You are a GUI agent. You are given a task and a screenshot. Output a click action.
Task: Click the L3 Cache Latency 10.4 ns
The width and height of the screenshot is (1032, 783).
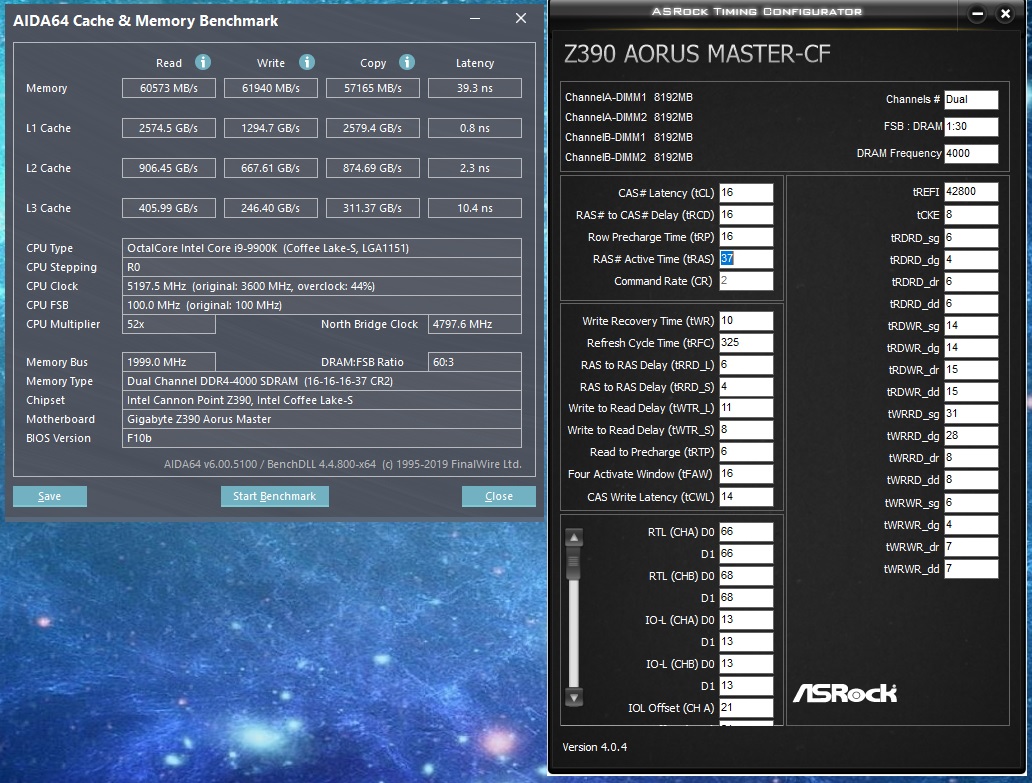[475, 208]
